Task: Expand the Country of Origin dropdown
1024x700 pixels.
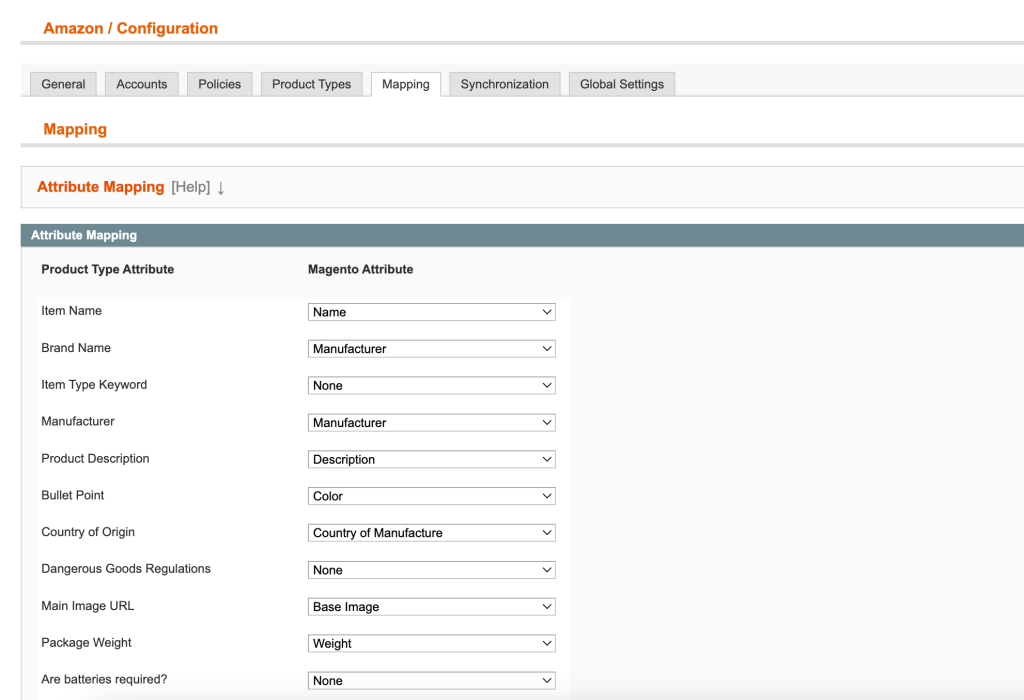Action: click(431, 533)
